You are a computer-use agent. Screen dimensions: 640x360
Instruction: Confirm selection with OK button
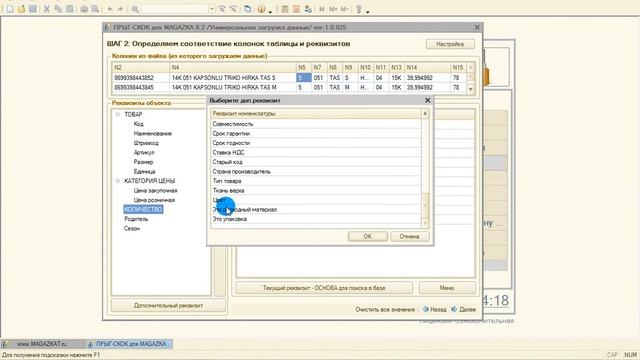pos(368,236)
